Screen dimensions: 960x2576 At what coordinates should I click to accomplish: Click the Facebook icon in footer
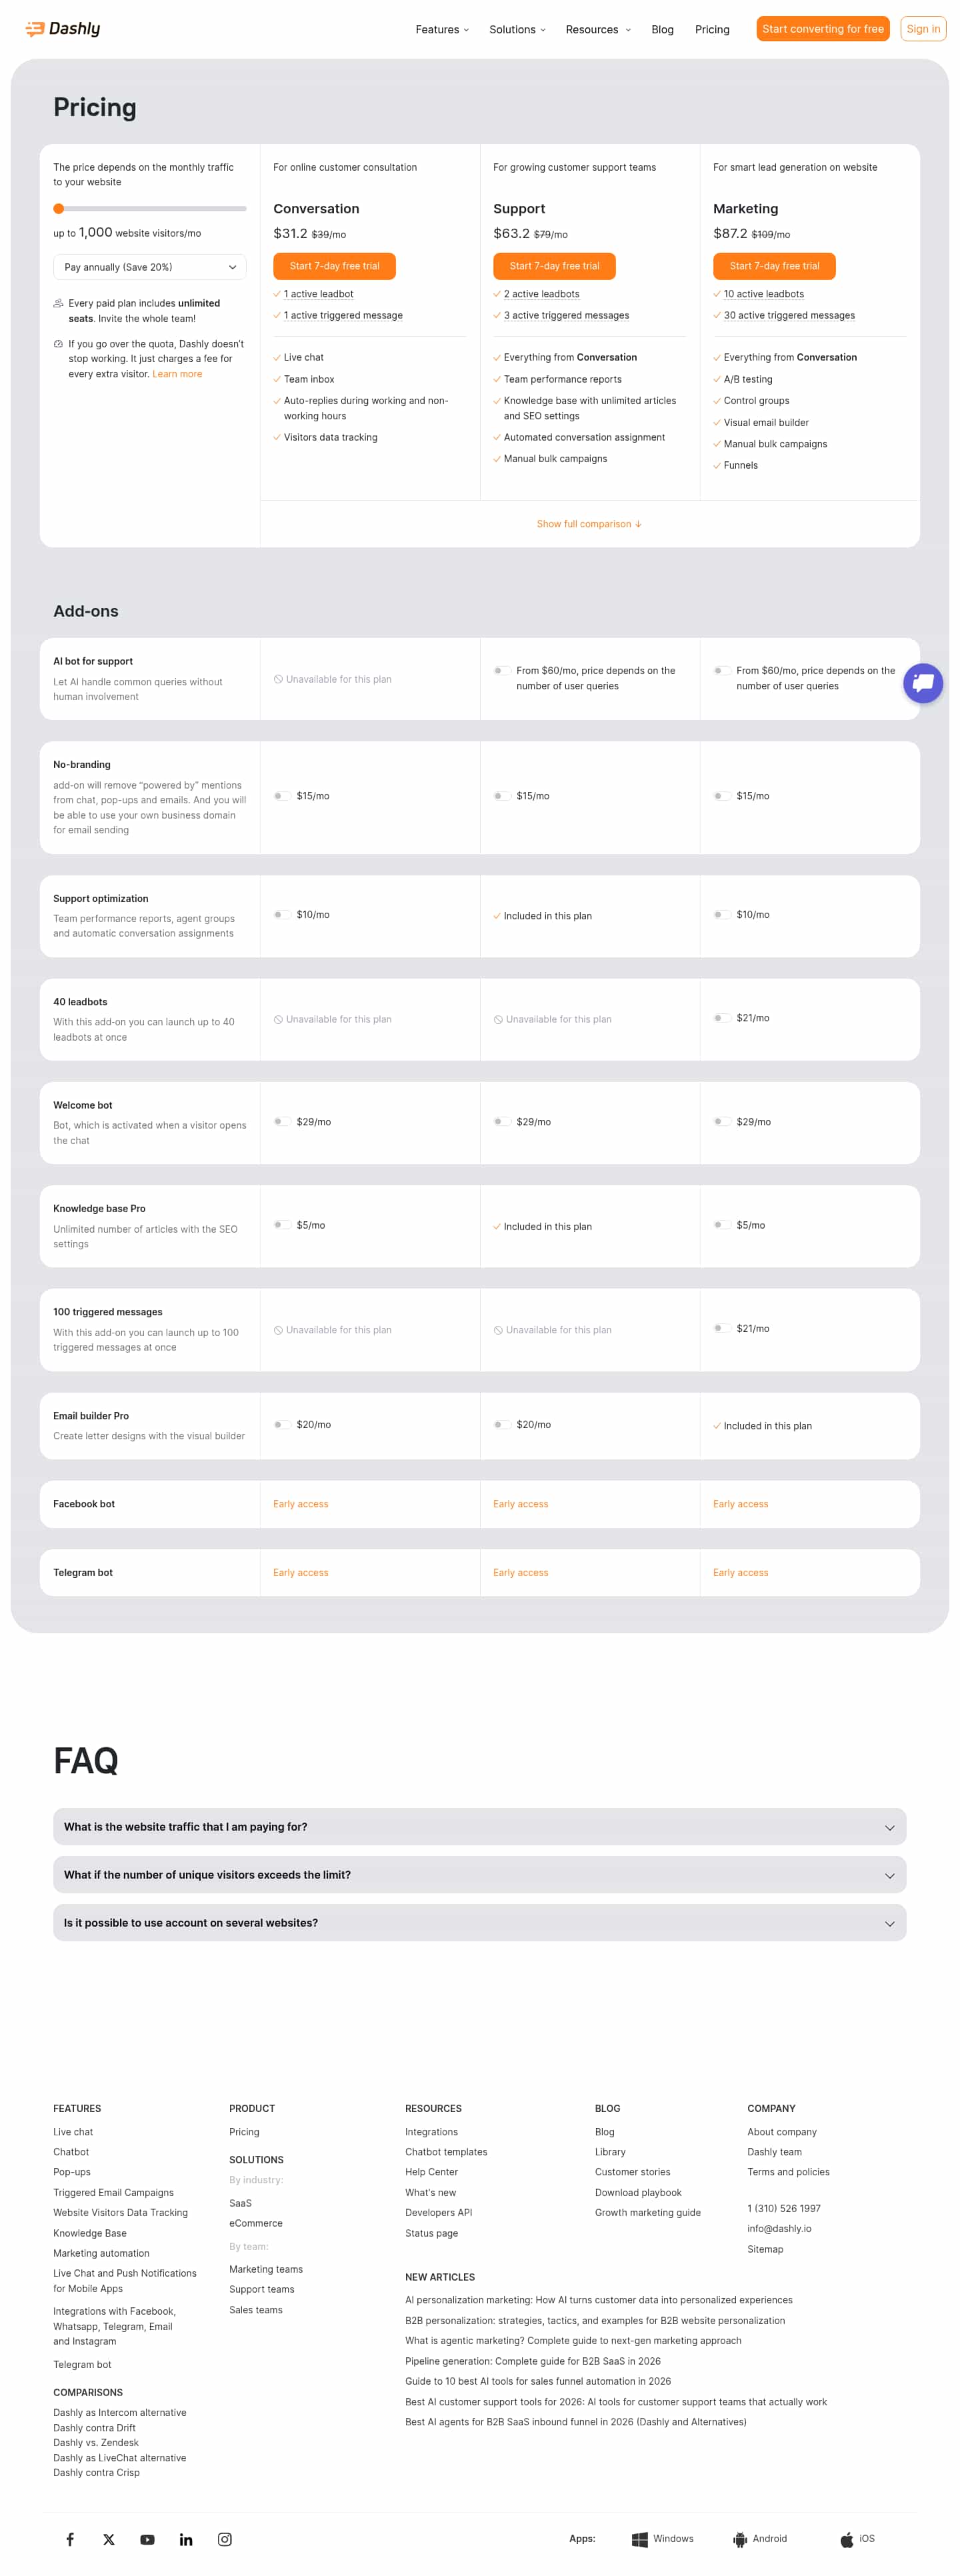coord(69,2539)
